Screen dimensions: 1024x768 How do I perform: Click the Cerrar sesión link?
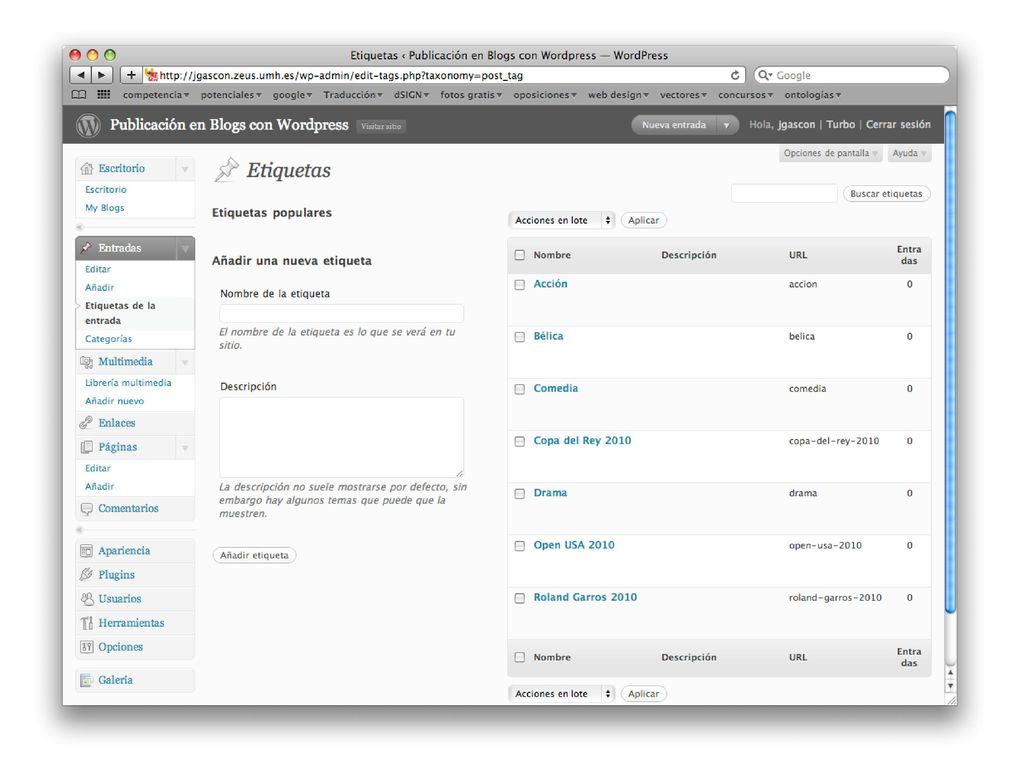[x=898, y=125]
